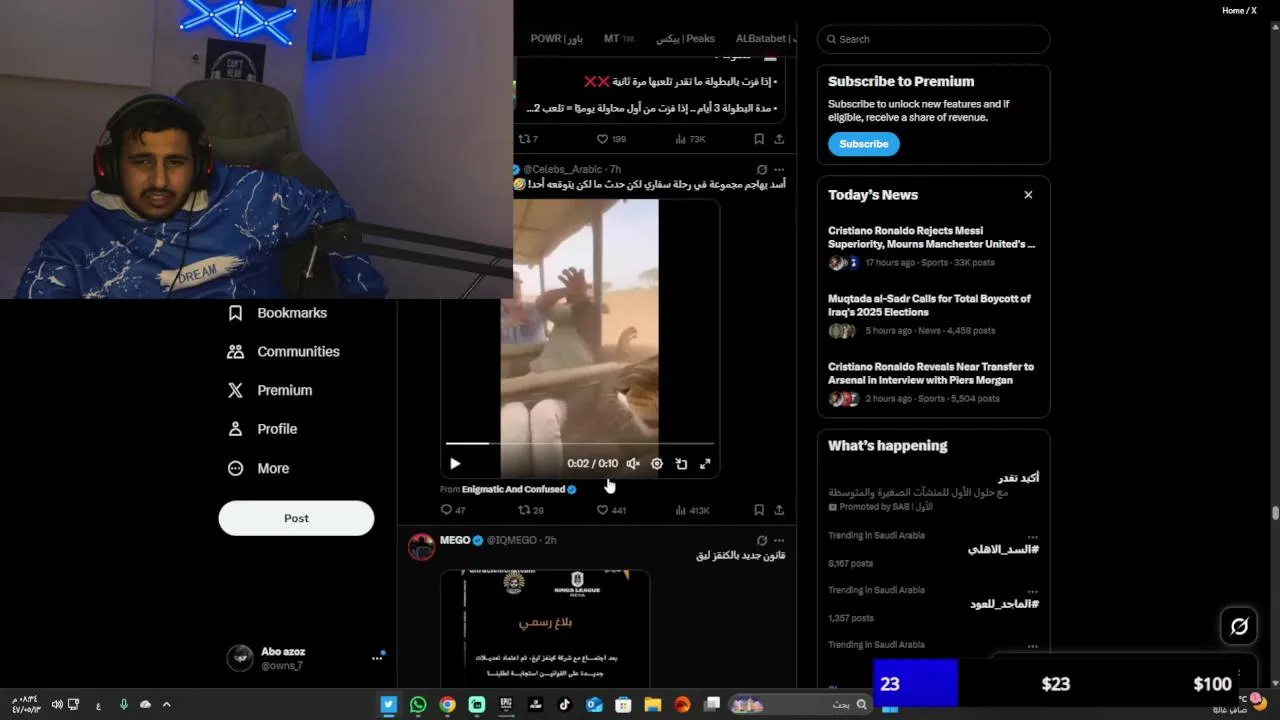Close the Today's News panel
The width and height of the screenshot is (1280, 720).
pyautogui.click(x=1028, y=195)
